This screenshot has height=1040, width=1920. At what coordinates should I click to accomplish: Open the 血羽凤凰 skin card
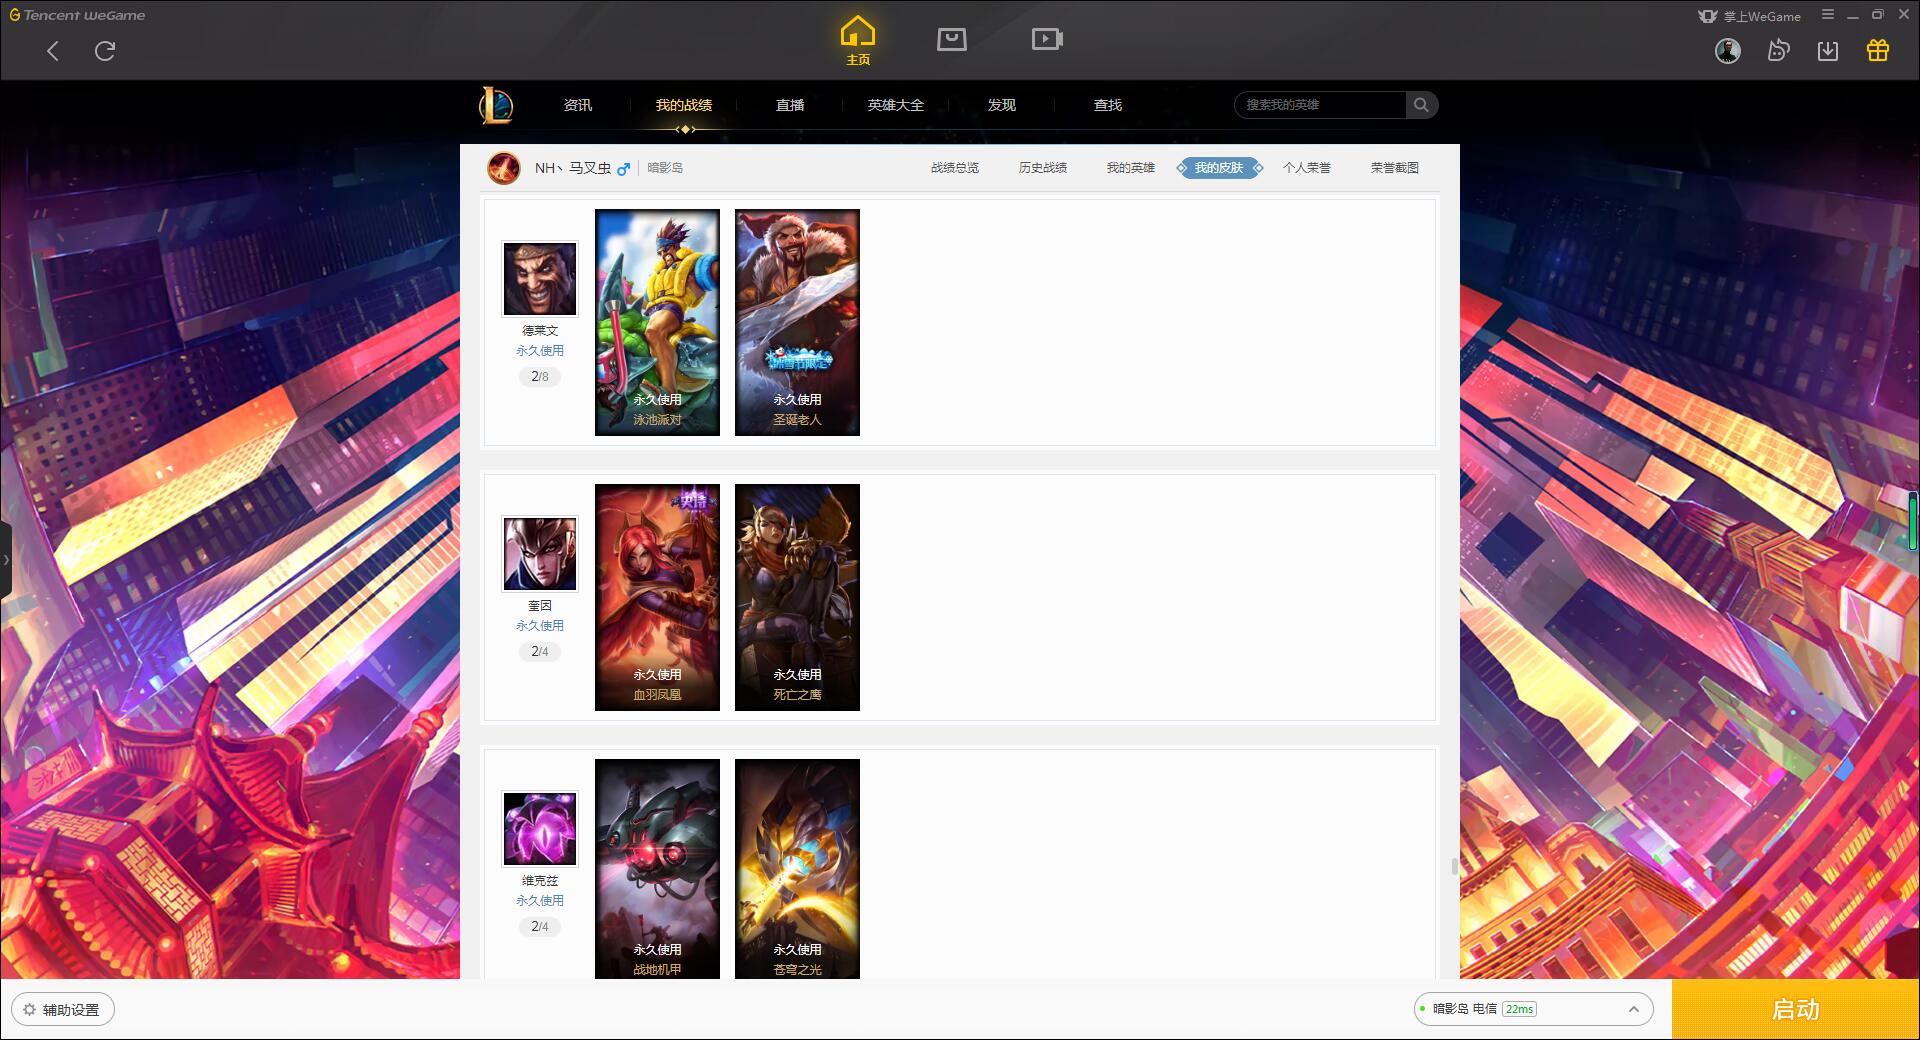[x=657, y=597]
